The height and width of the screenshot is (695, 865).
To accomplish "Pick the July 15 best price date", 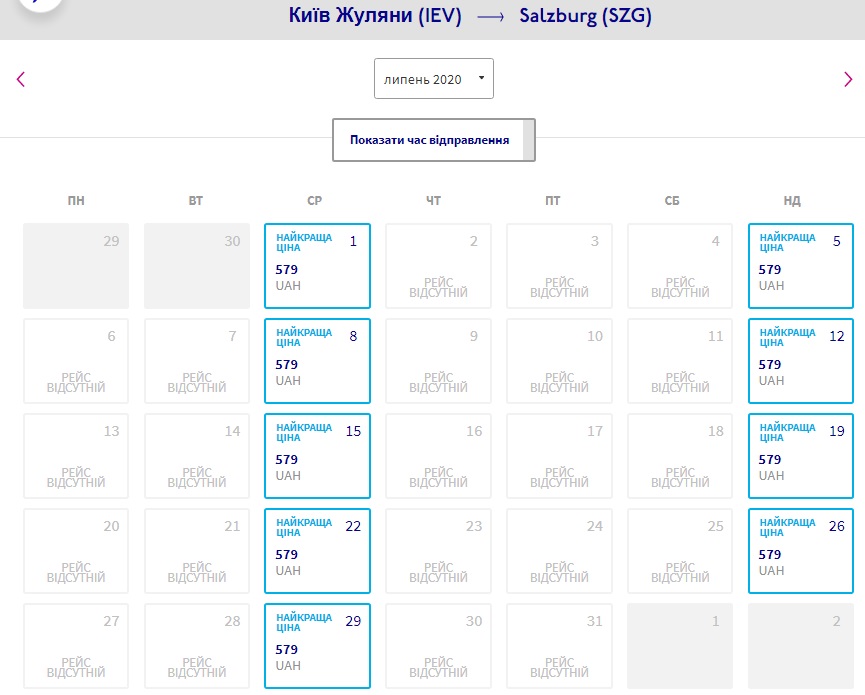I will coord(317,455).
